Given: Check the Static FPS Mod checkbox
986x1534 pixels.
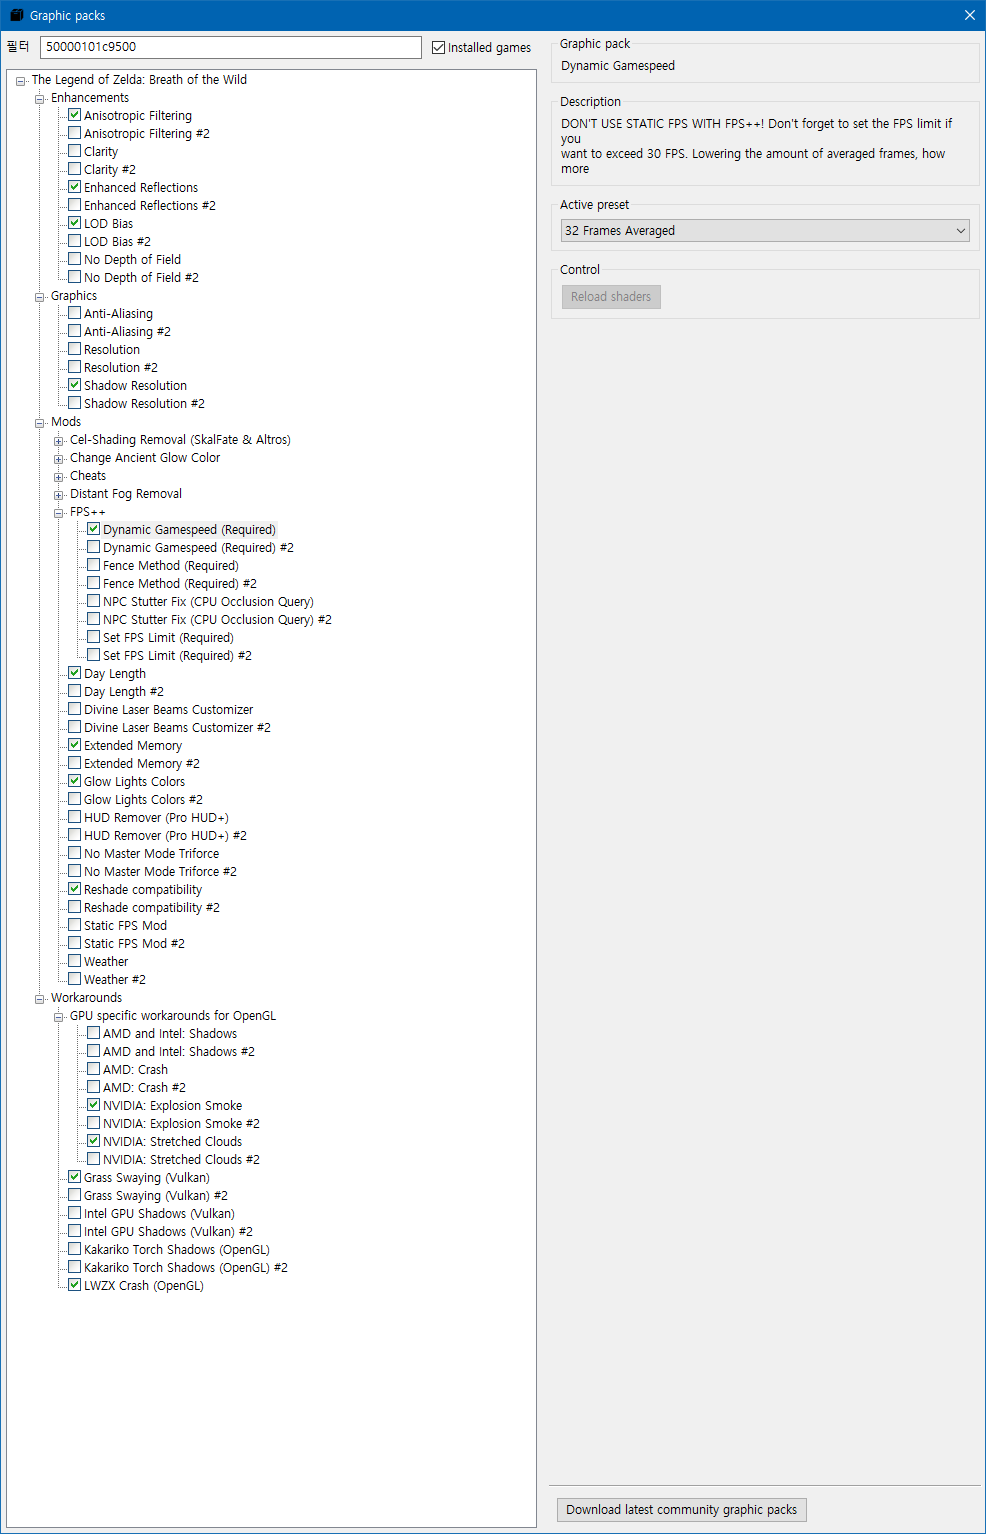Looking at the screenshot, I should coord(74,925).
